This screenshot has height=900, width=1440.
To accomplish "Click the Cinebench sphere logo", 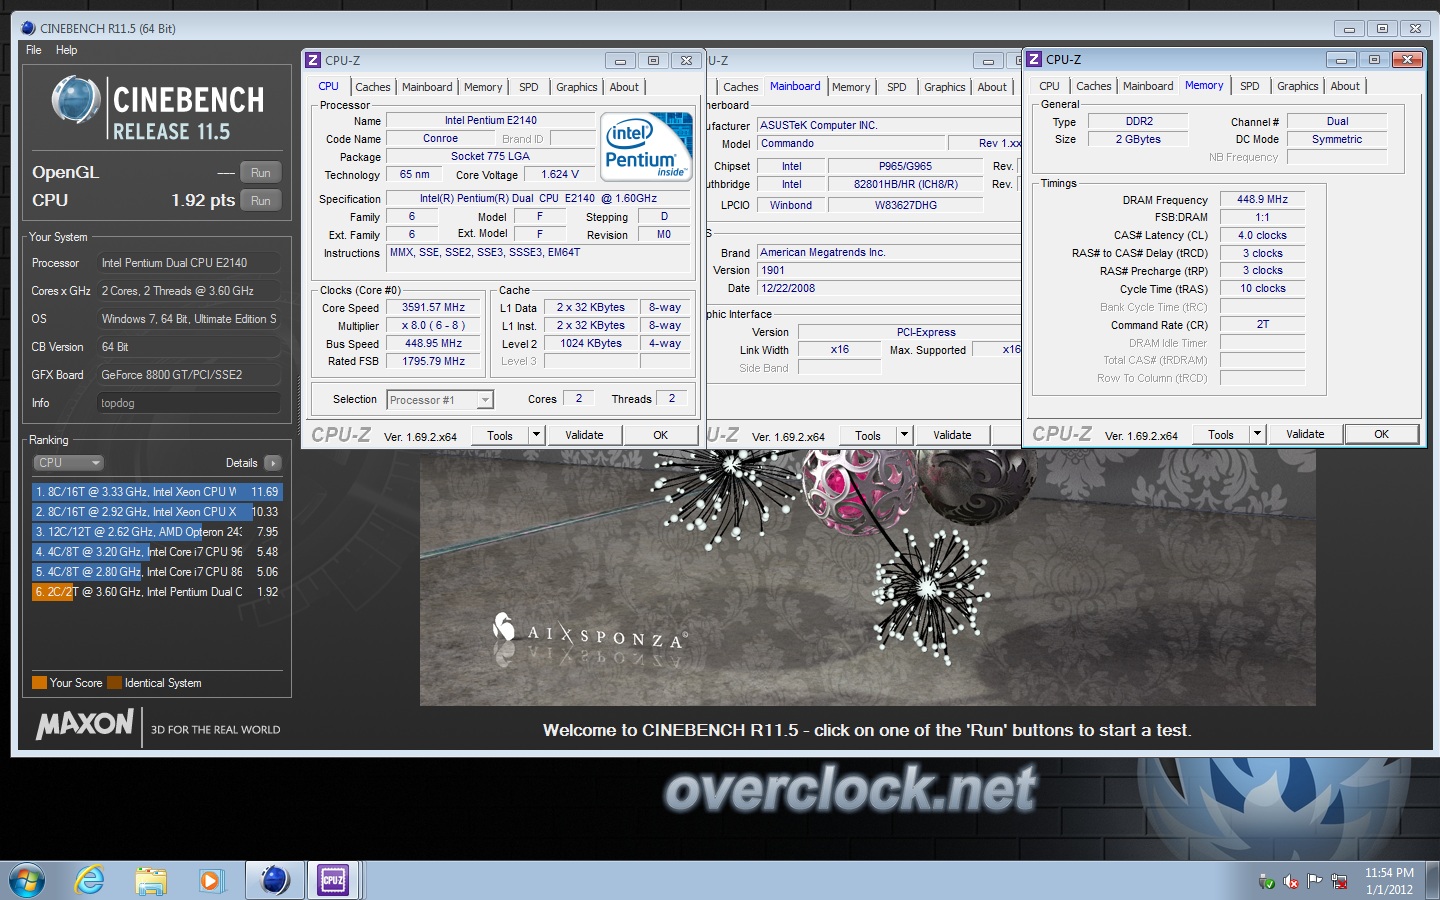I will tap(76, 101).
